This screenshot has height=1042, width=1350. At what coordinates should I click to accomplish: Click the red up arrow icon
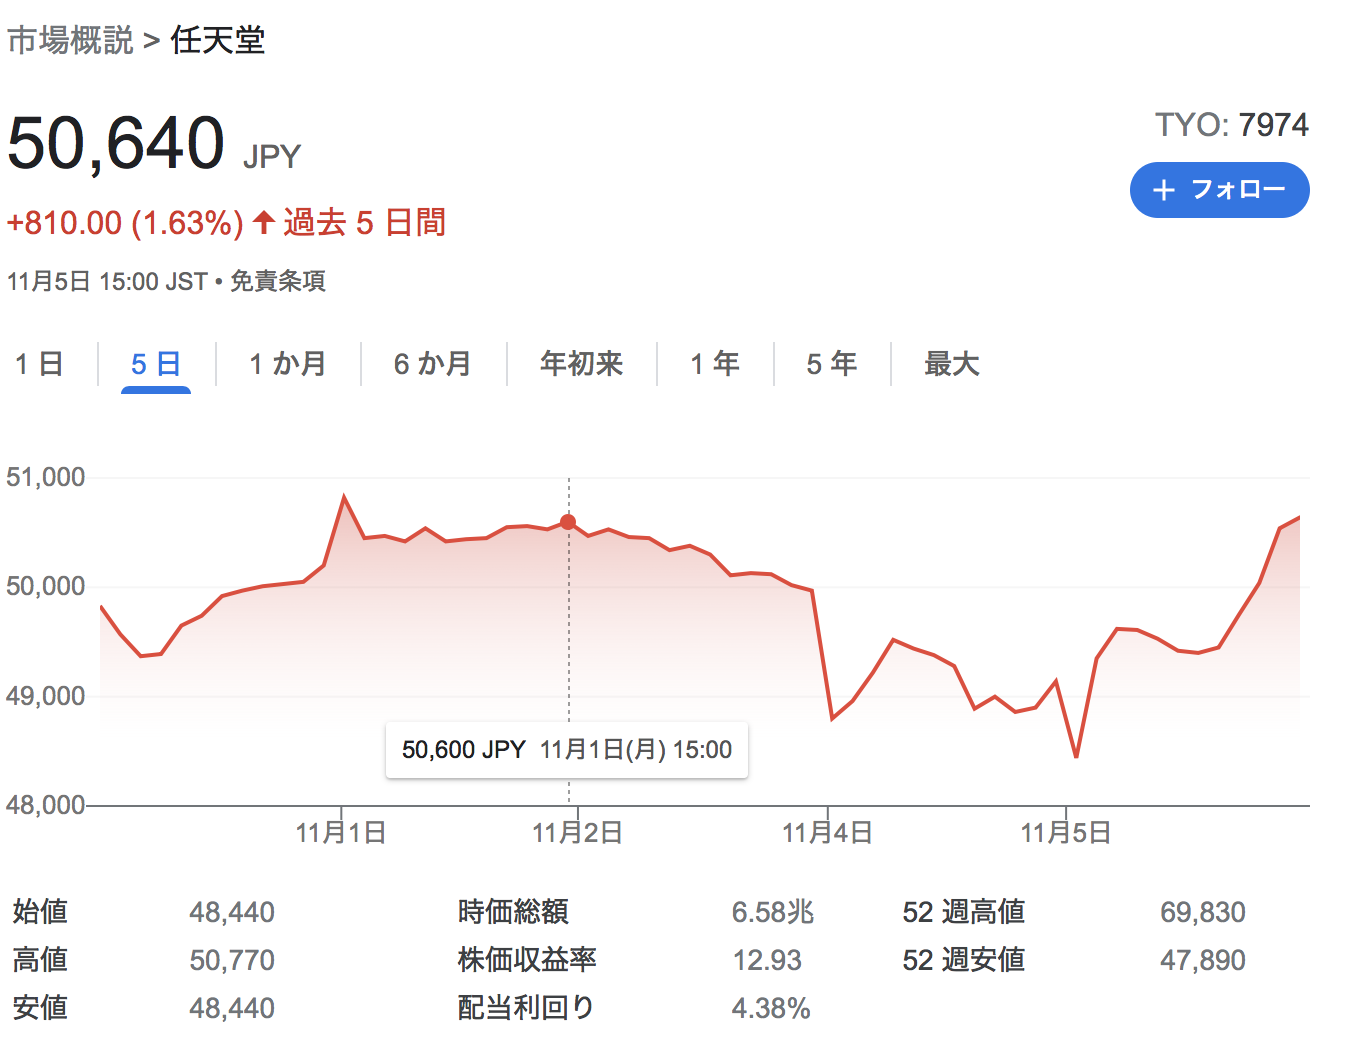tap(264, 222)
